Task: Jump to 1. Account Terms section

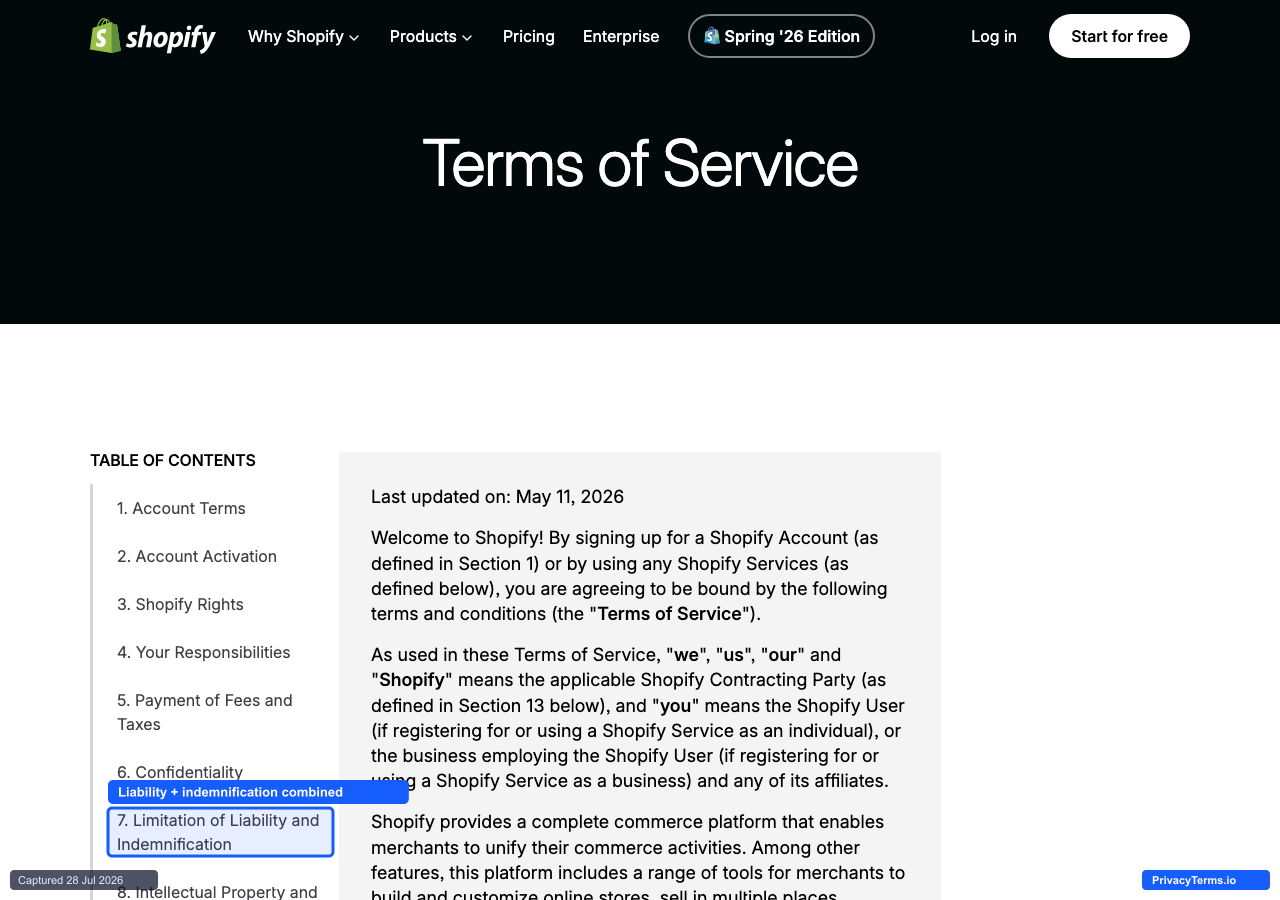Action: (181, 508)
